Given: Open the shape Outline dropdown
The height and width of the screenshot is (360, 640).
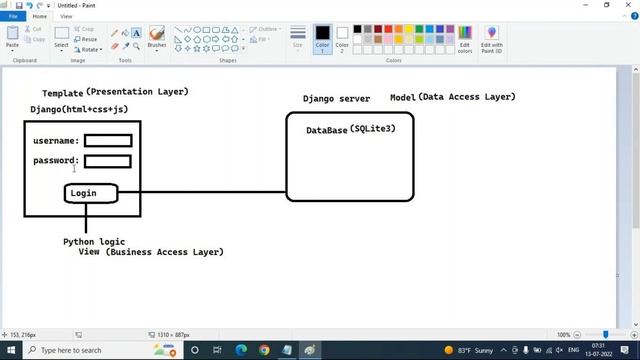Looking at the screenshot, I should [x=265, y=29].
